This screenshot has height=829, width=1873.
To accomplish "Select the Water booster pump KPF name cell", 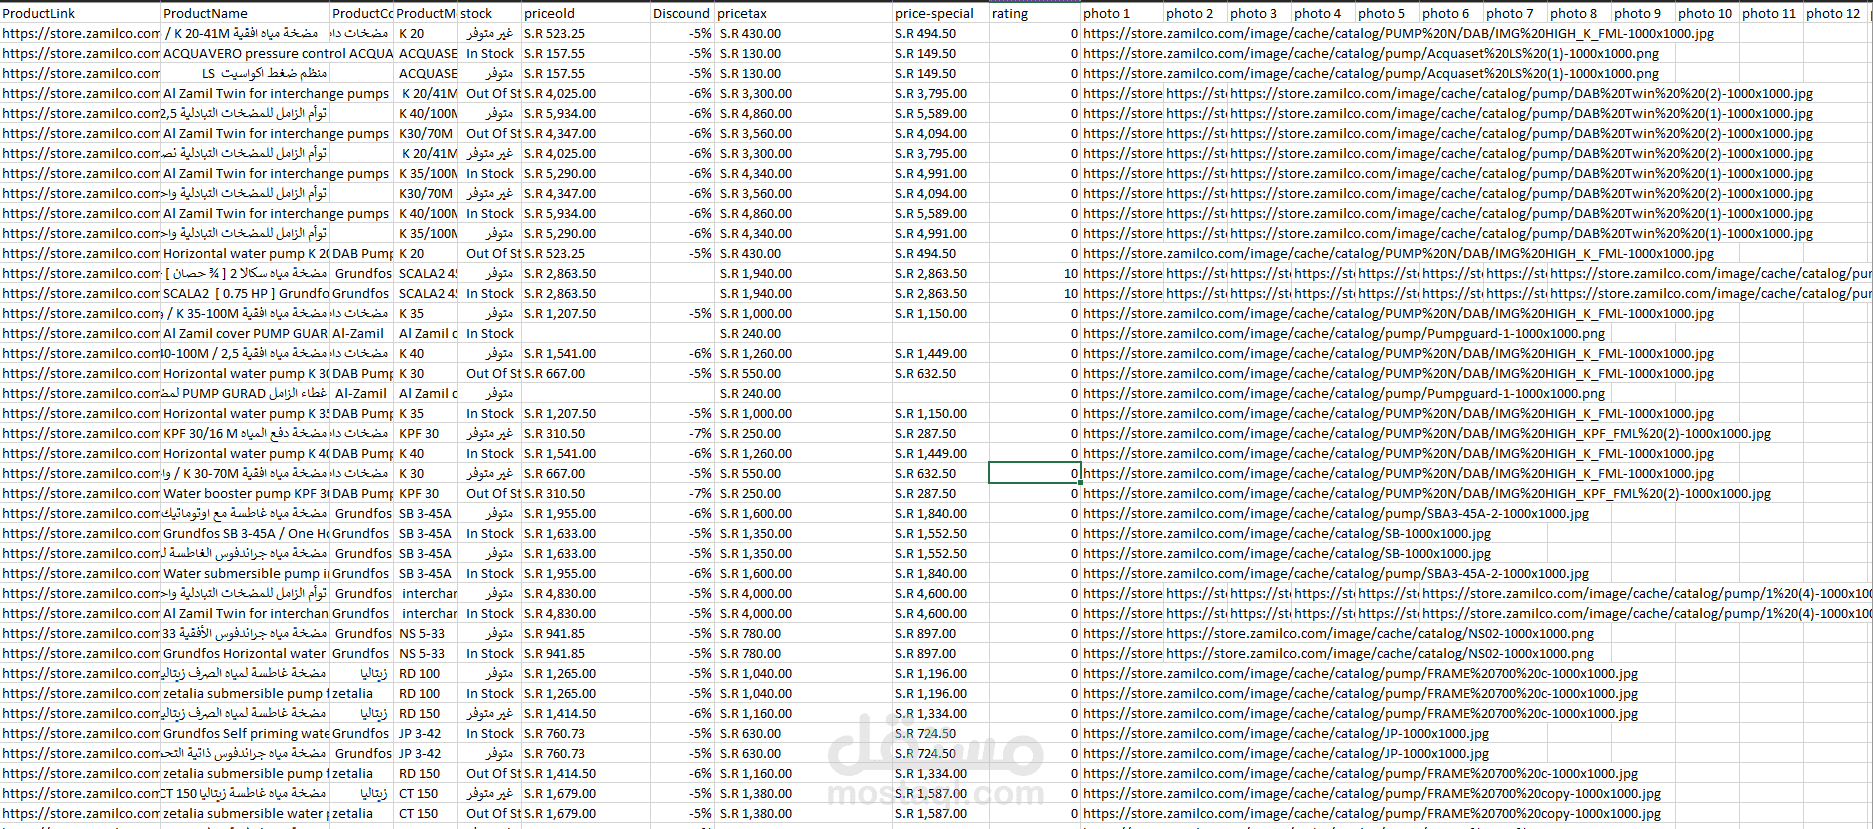I will pyautogui.click(x=245, y=493).
